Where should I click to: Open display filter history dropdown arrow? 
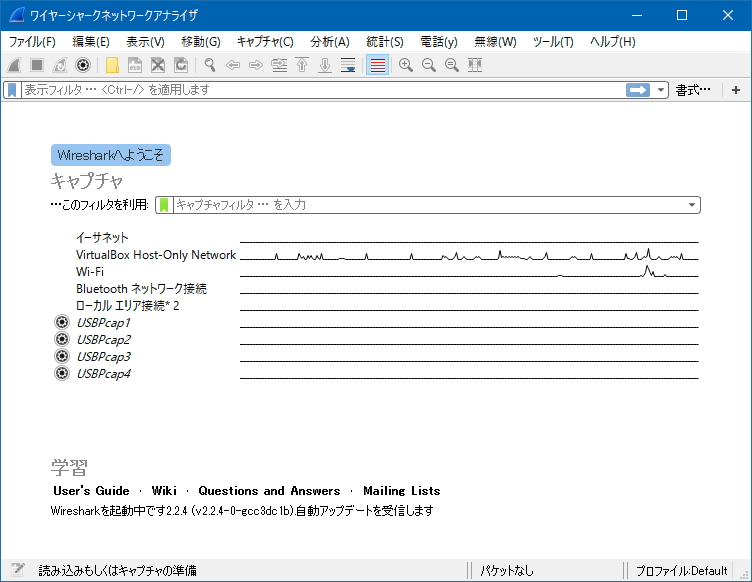(x=660, y=90)
